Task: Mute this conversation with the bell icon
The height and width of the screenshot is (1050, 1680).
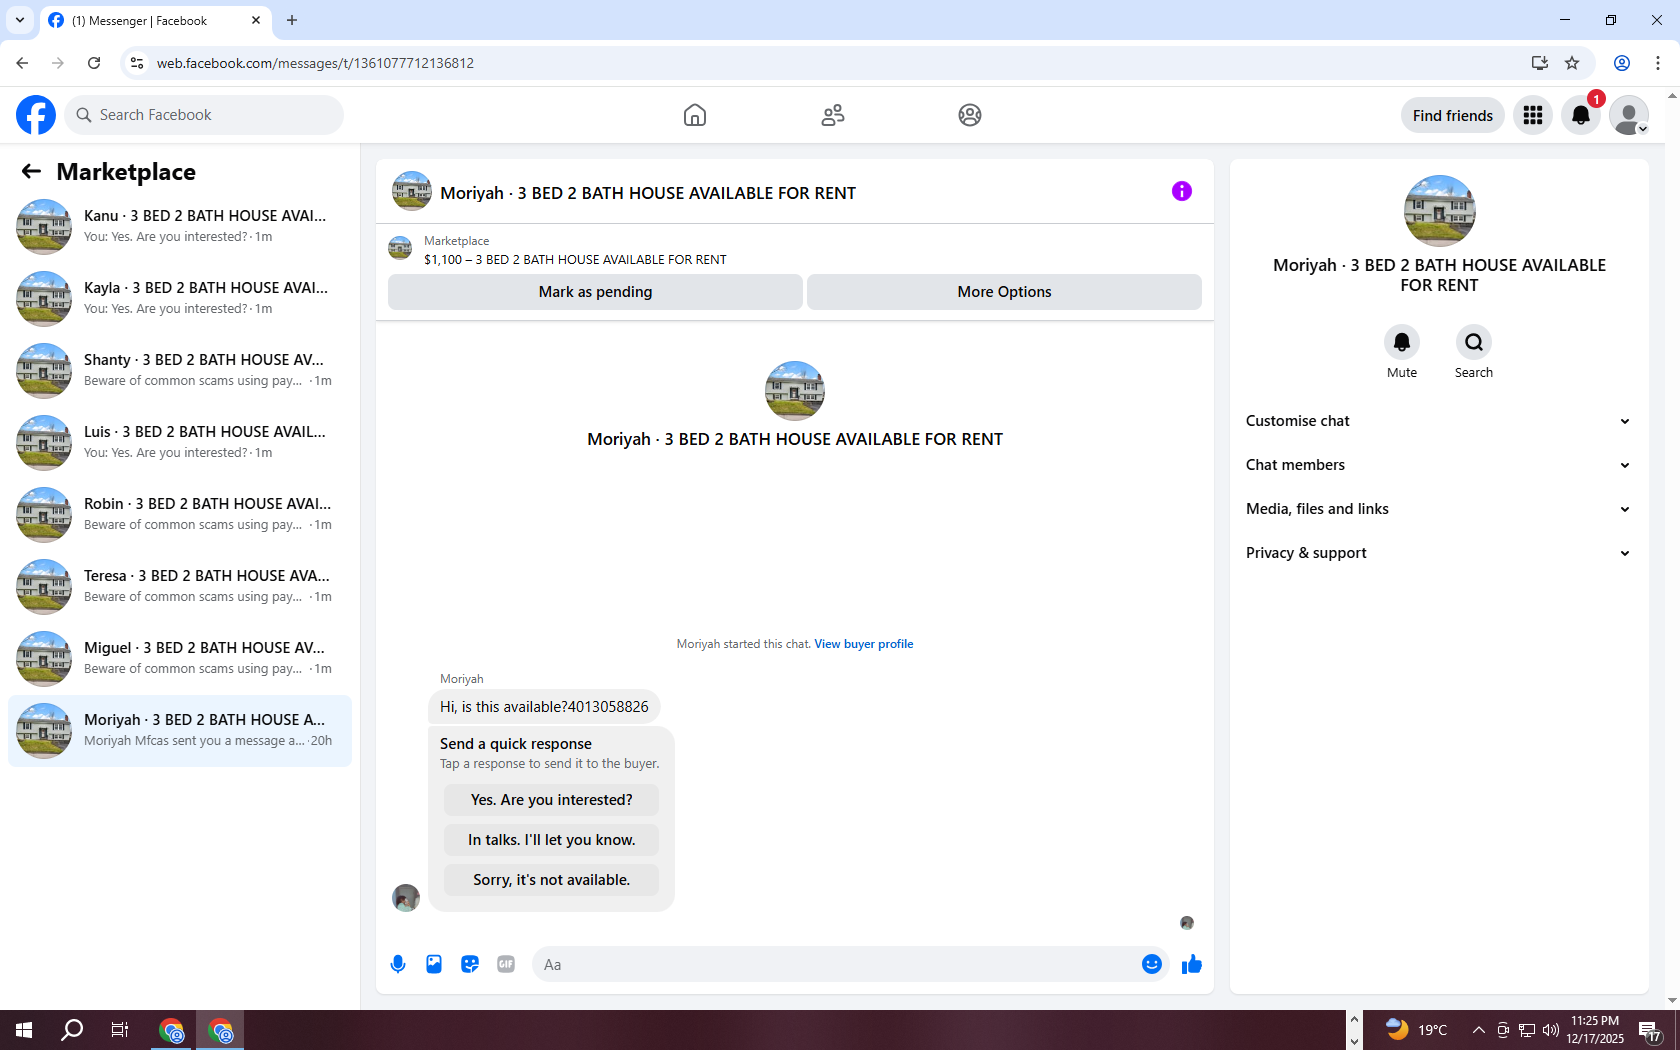Action: pyautogui.click(x=1402, y=342)
